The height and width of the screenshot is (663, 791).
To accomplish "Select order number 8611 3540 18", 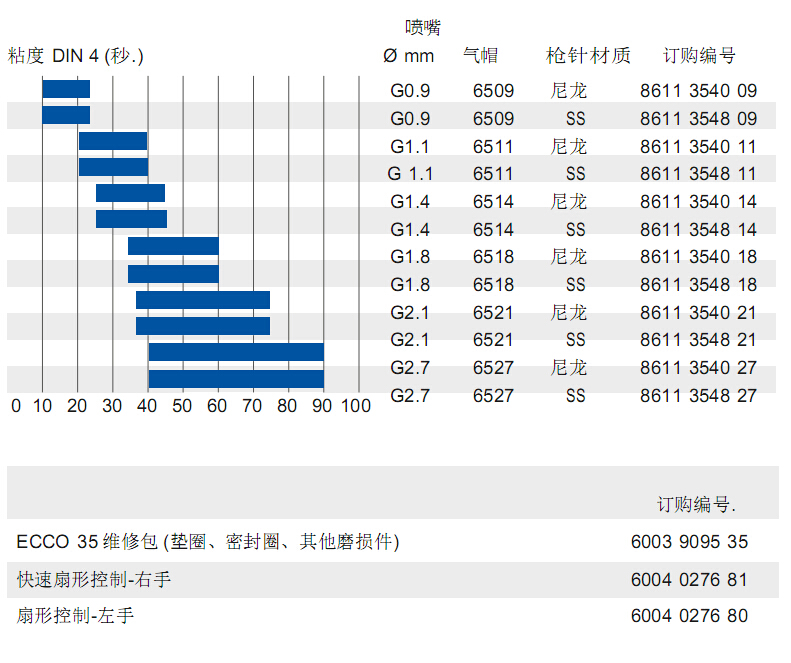I will click(x=698, y=257).
